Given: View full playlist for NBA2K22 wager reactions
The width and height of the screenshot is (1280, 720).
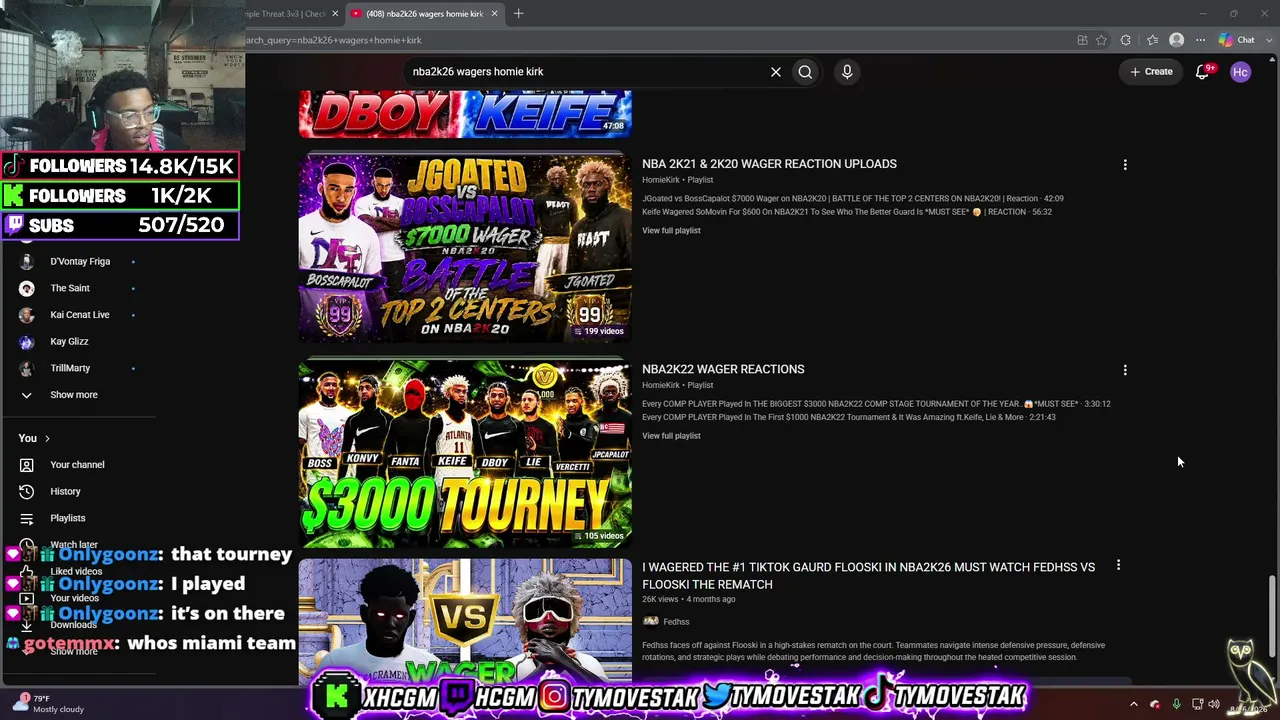Looking at the screenshot, I should pyautogui.click(x=671, y=436).
